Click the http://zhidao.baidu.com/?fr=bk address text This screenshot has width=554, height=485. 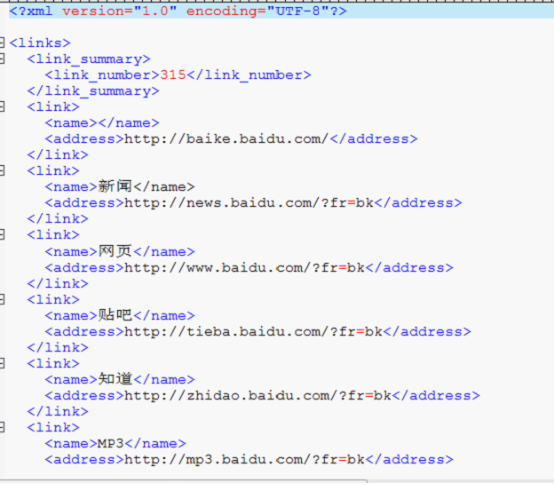pyautogui.click(x=258, y=396)
